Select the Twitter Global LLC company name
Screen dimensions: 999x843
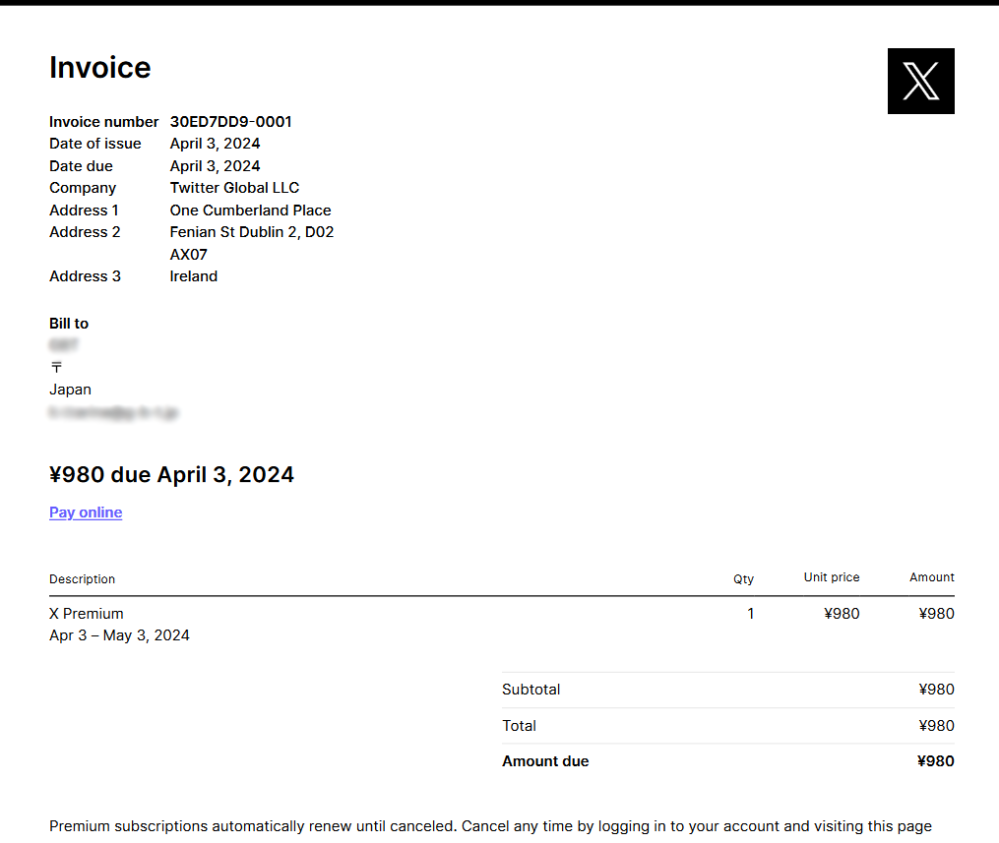point(234,188)
